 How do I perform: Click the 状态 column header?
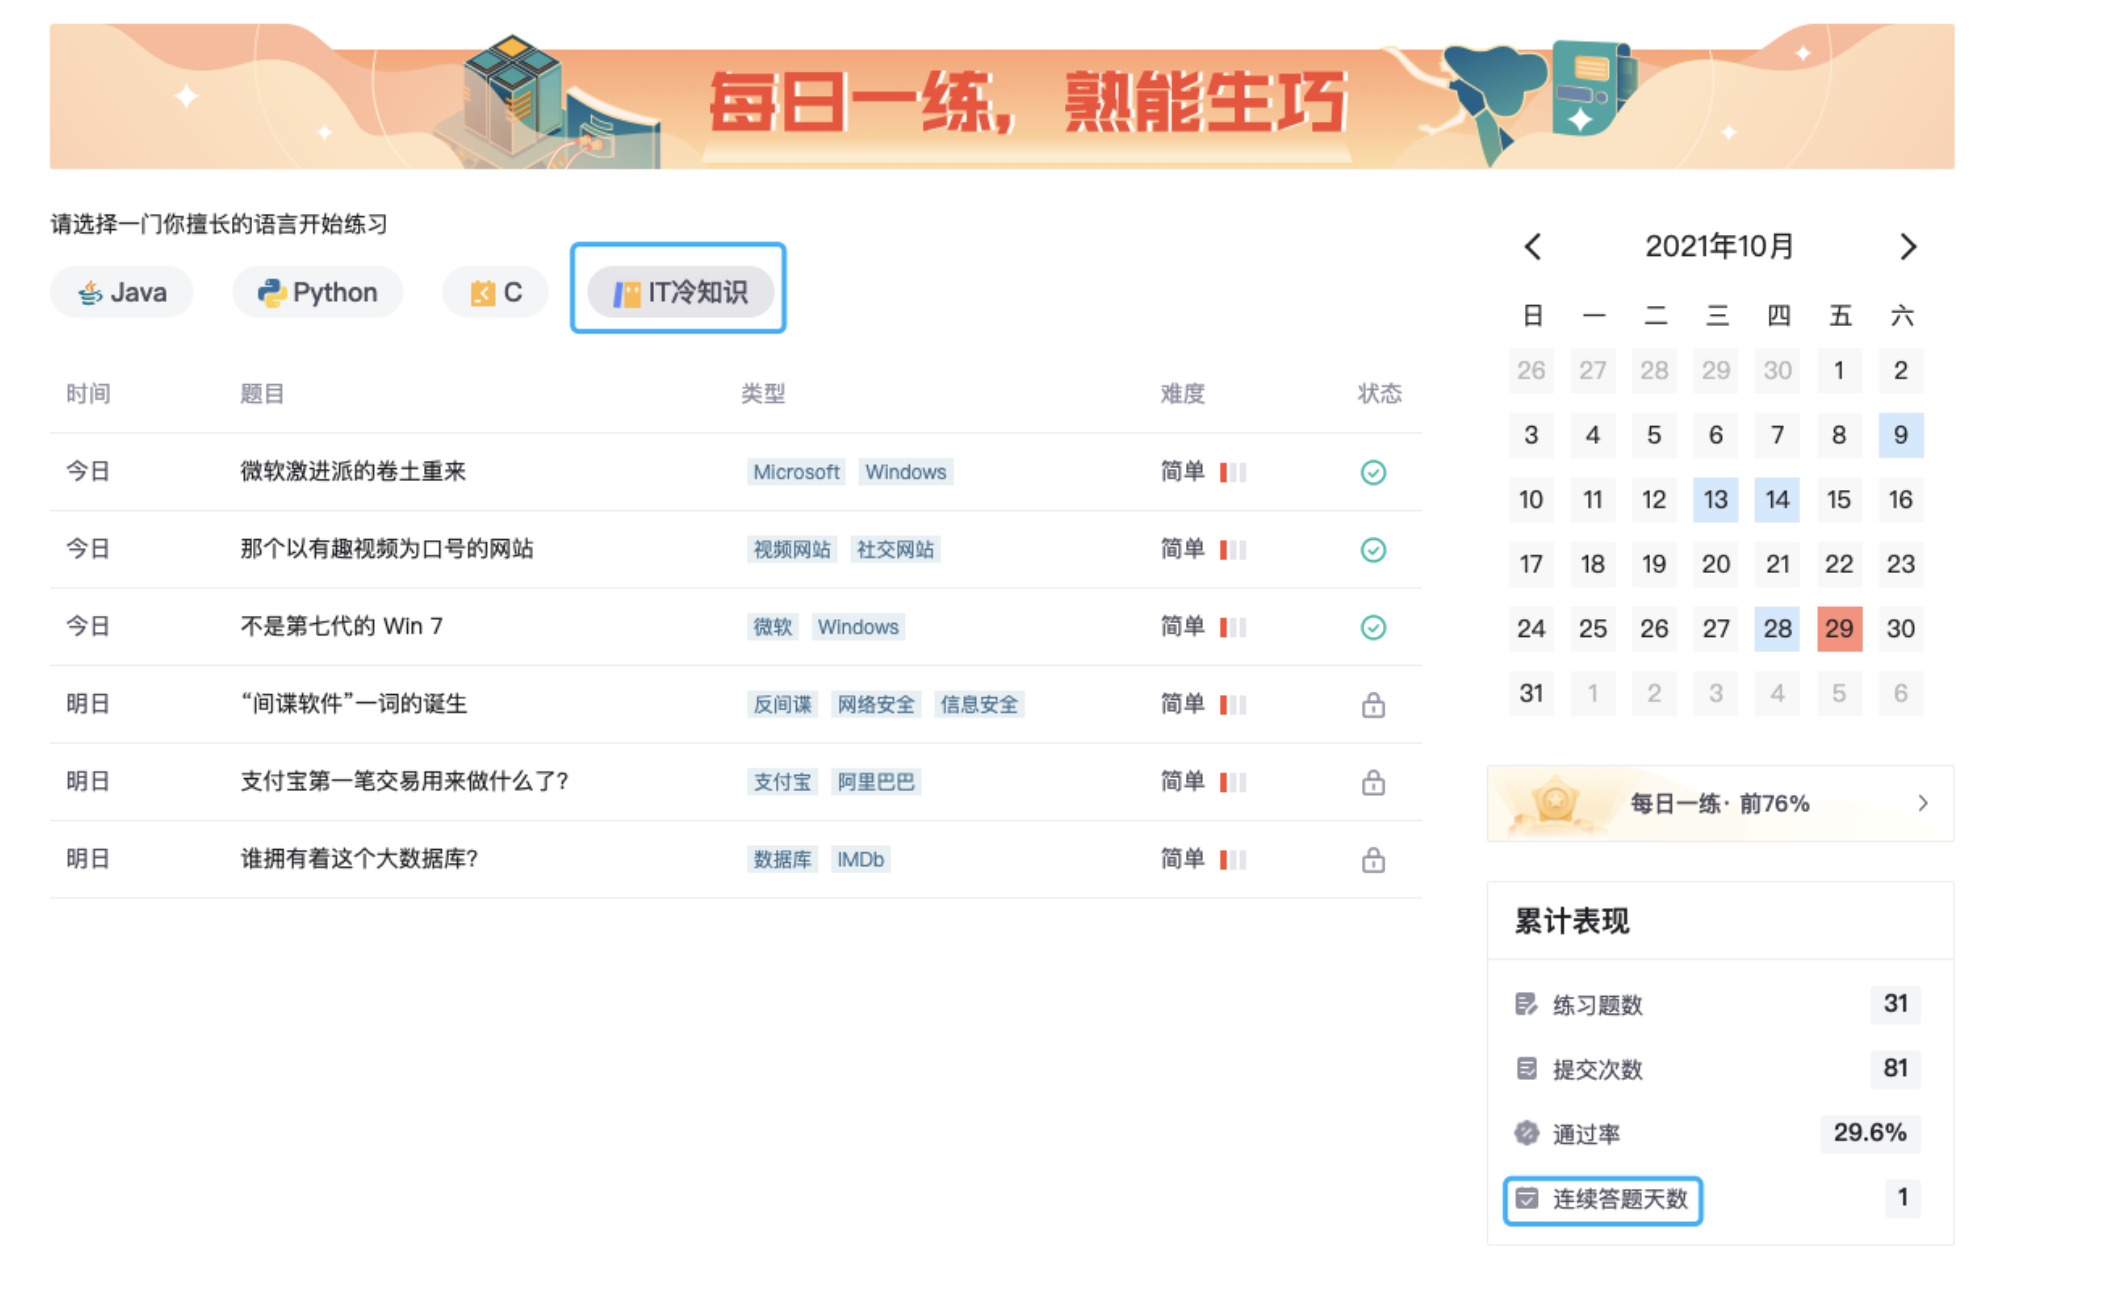tap(1379, 394)
